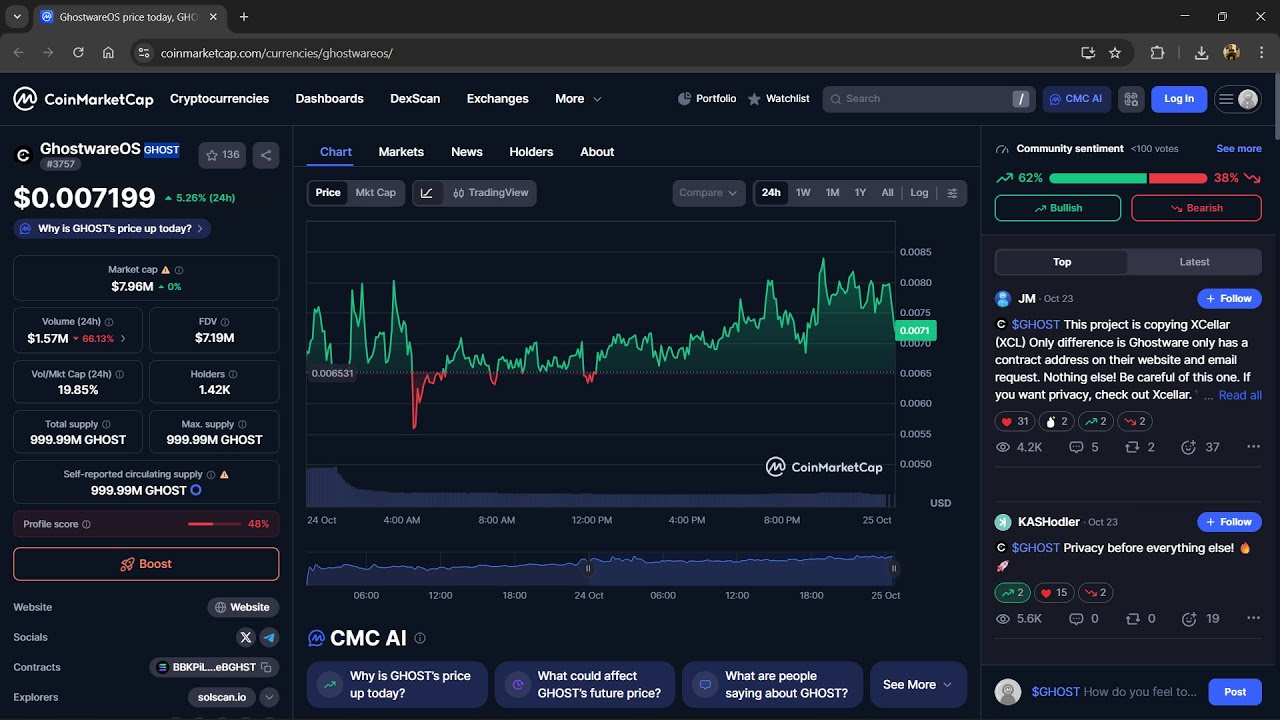Click the CMC AI header button
The width and height of the screenshot is (1280, 720).
(1076, 99)
